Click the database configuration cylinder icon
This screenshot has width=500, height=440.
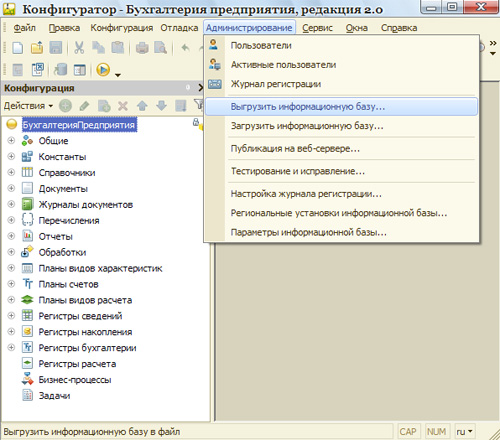[61, 70]
